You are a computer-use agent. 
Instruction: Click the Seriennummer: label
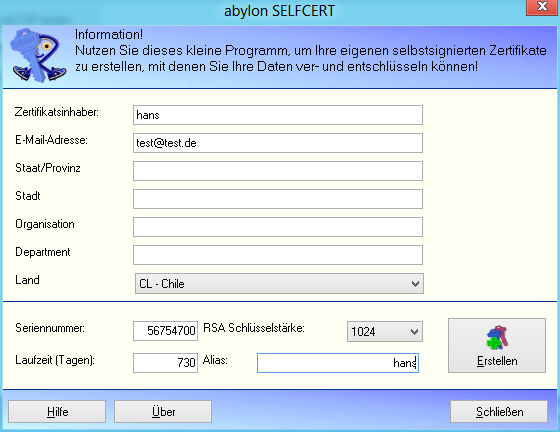pos(50,328)
